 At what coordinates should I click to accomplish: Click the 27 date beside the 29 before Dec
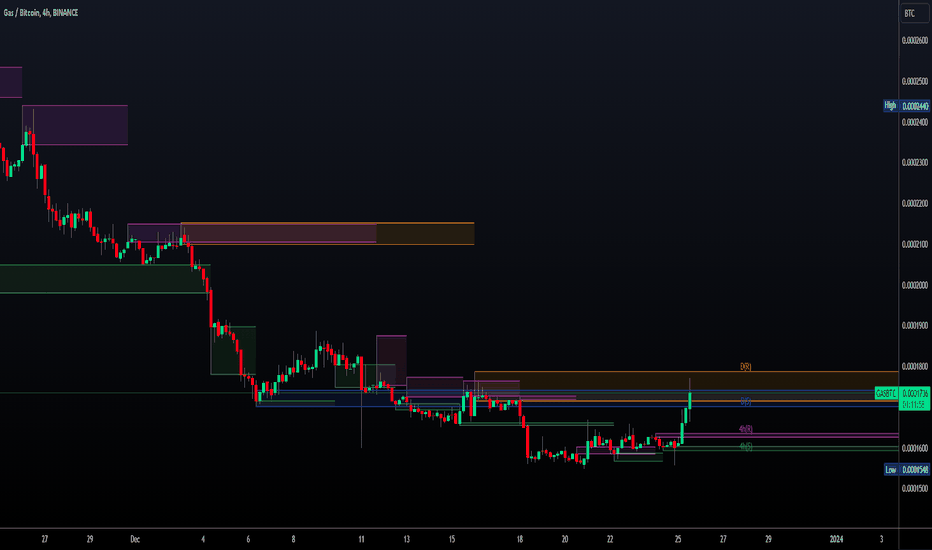45,539
